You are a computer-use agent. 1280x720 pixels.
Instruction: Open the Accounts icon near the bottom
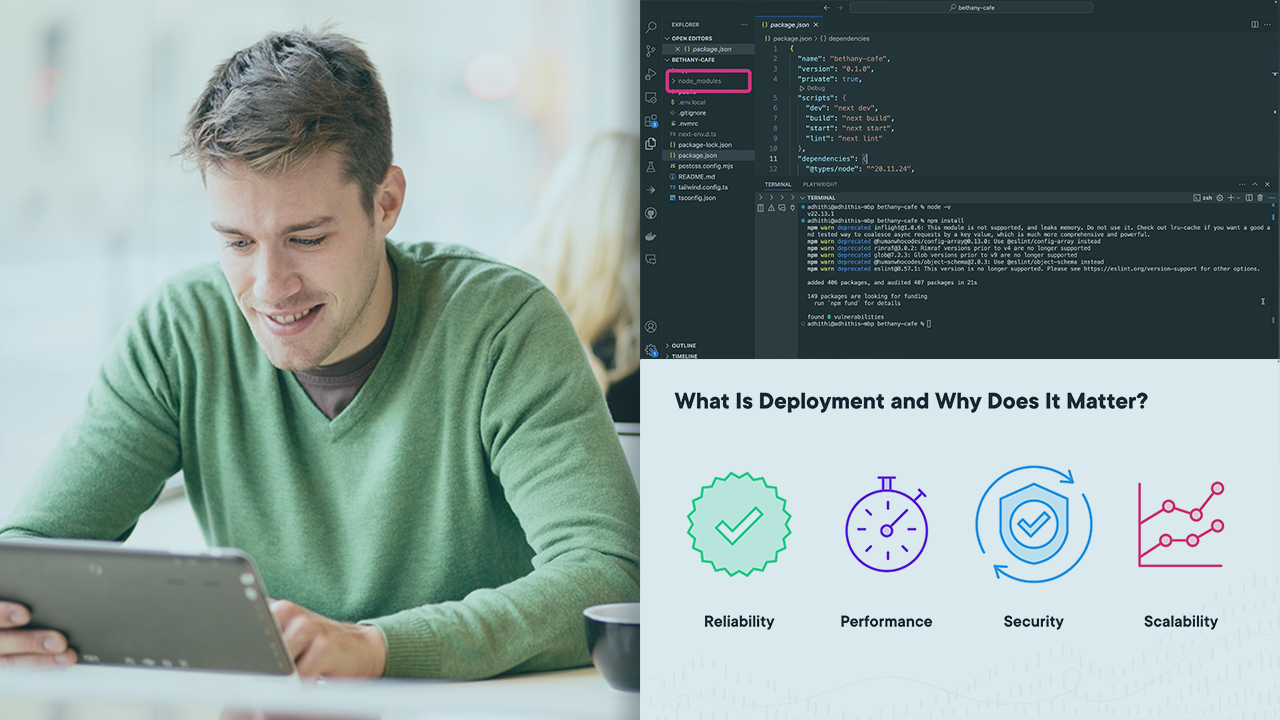click(x=651, y=327)
